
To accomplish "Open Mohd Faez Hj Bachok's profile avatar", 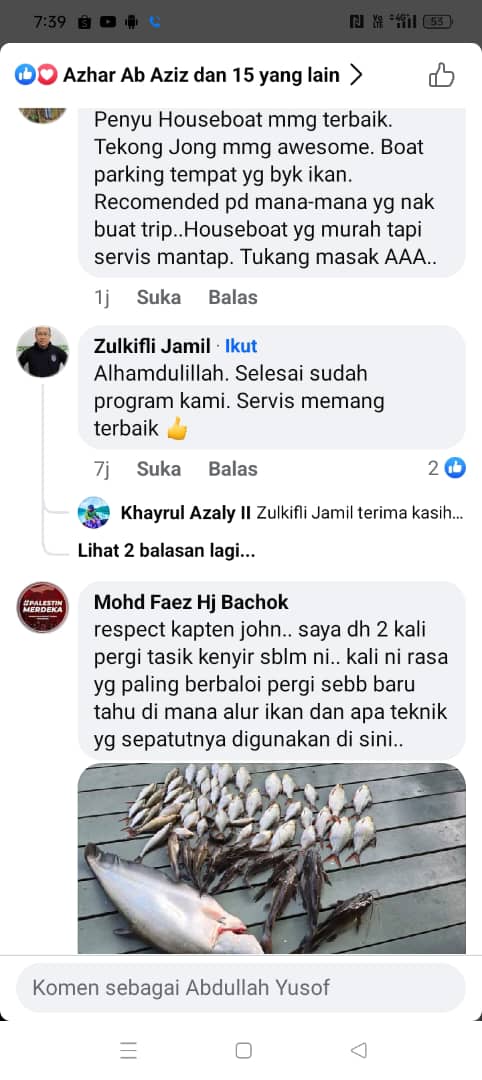I will [42, 607].
